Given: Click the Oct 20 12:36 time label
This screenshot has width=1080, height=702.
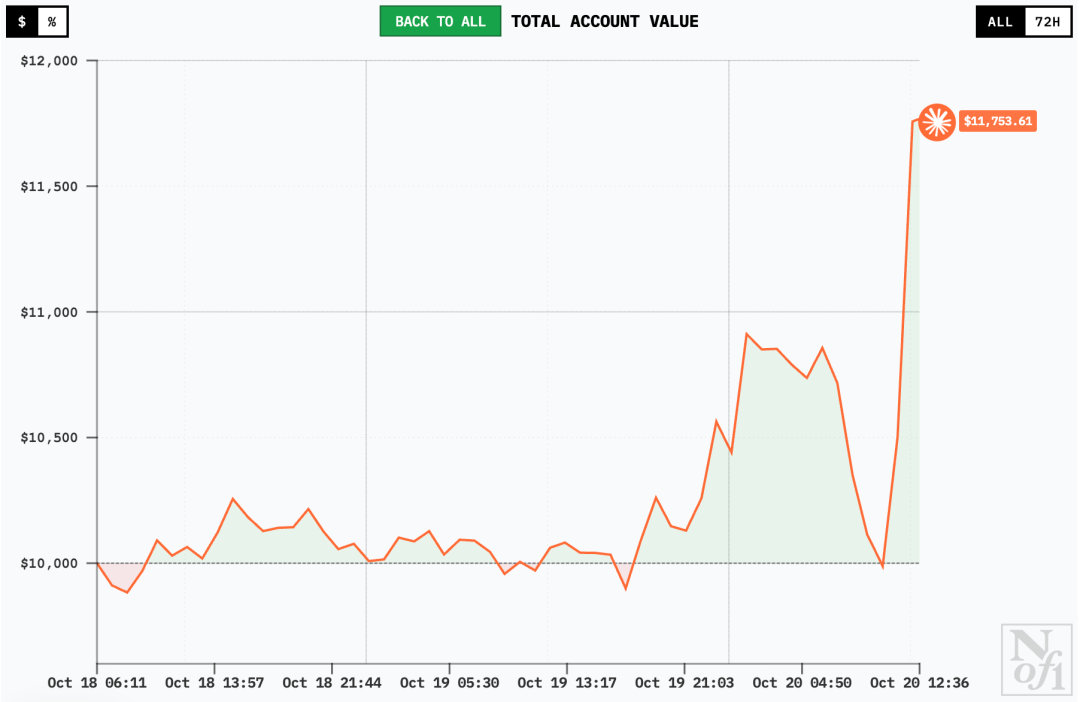Looking at the screenshot, I should [x=919, y=683].
